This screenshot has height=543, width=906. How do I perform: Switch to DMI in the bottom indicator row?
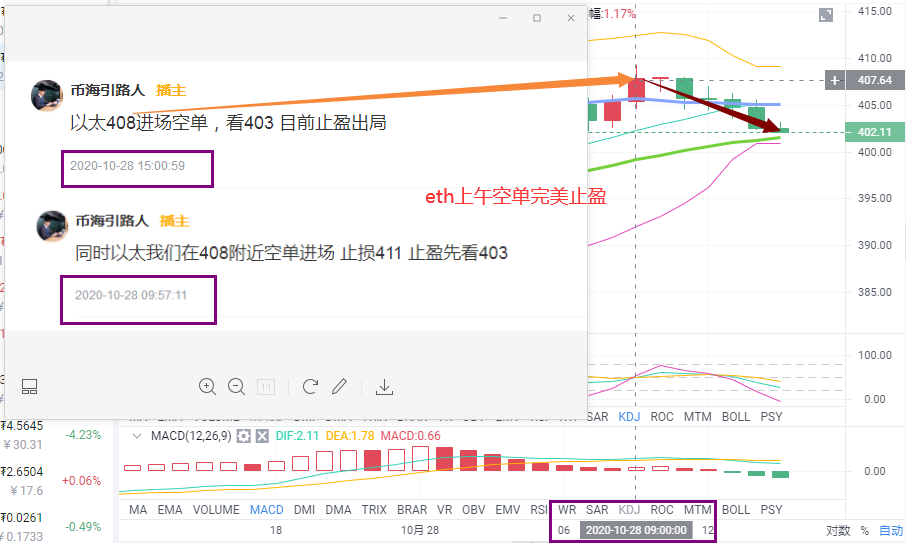(305, 509)
